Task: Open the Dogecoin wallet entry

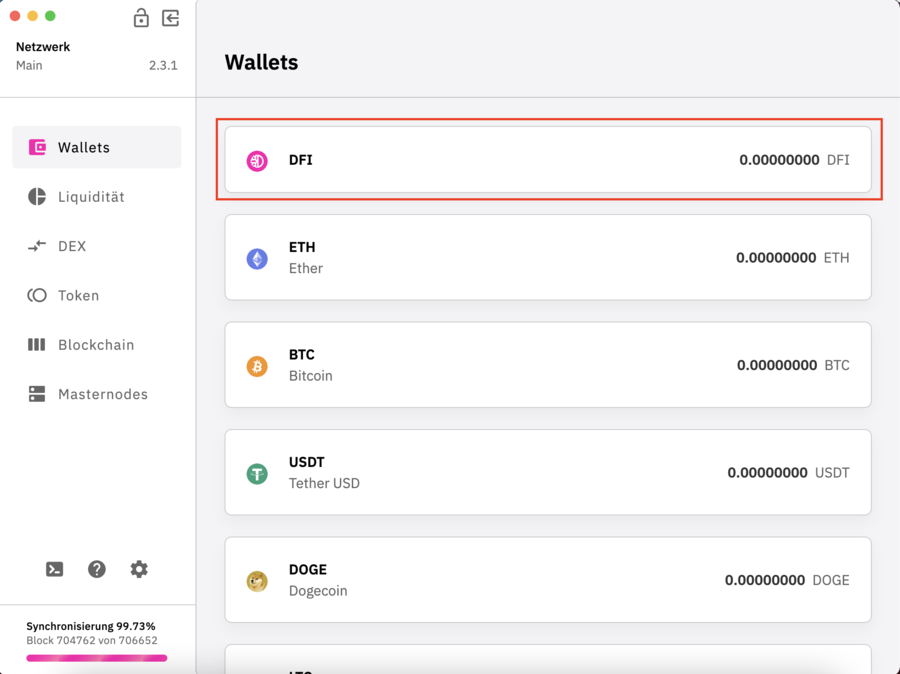Action: [547, 580]
